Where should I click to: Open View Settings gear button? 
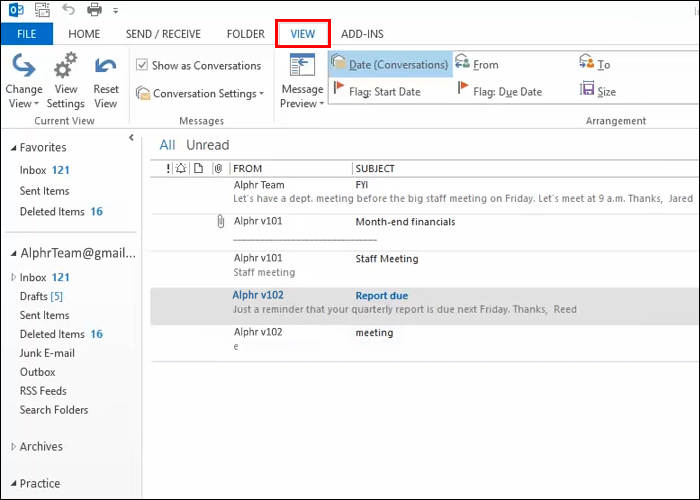pyautogui.click(x=65, y=81)
